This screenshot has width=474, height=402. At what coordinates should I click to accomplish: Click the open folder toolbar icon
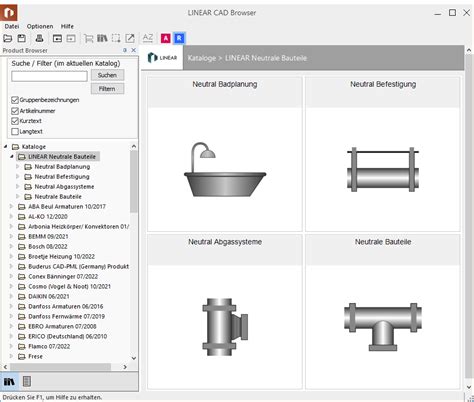point(8,39)
